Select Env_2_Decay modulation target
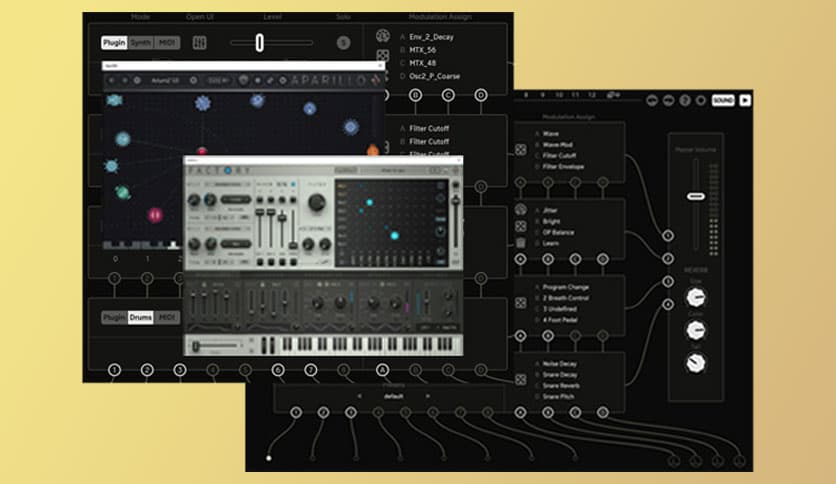The height and width of the screenshot is (484, 836). click(431, 37)
